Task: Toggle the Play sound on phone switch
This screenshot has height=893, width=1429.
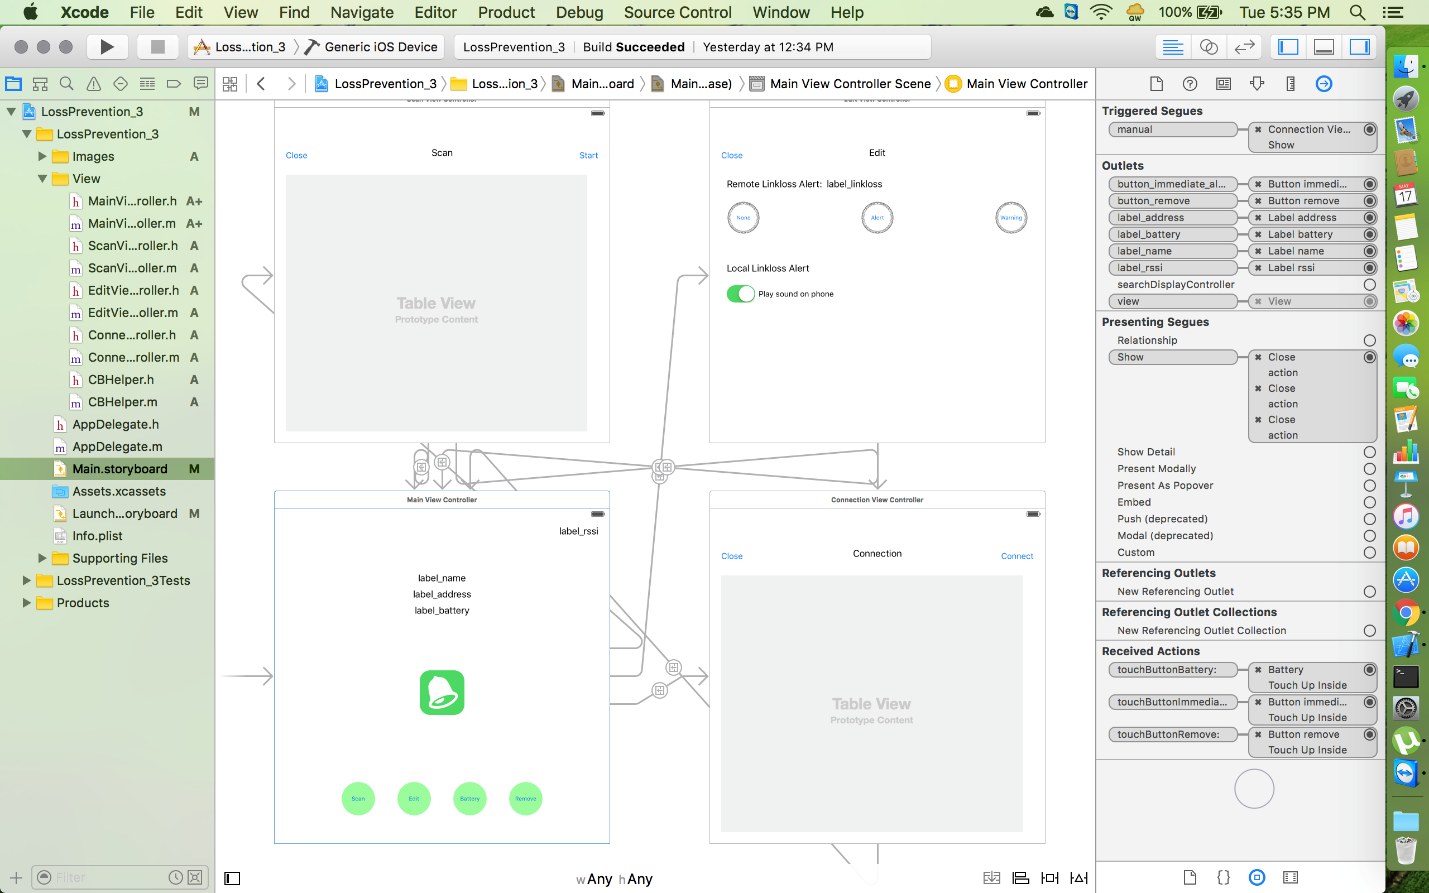Action: click(741, 294)
